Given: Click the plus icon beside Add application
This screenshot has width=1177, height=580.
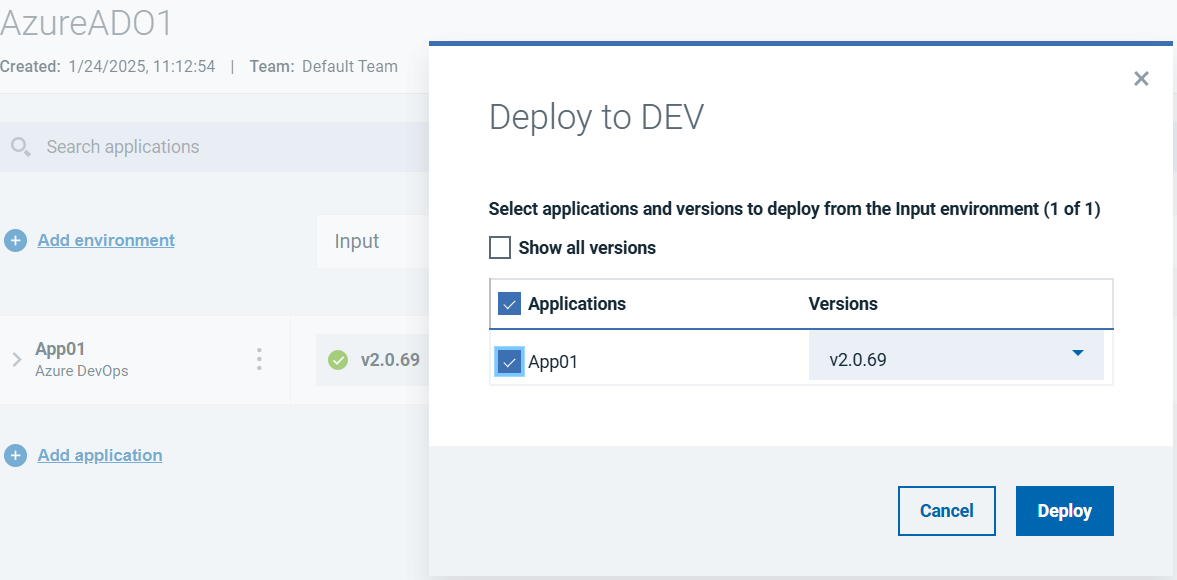Looking at the screenshot, I should click(16, 456).
